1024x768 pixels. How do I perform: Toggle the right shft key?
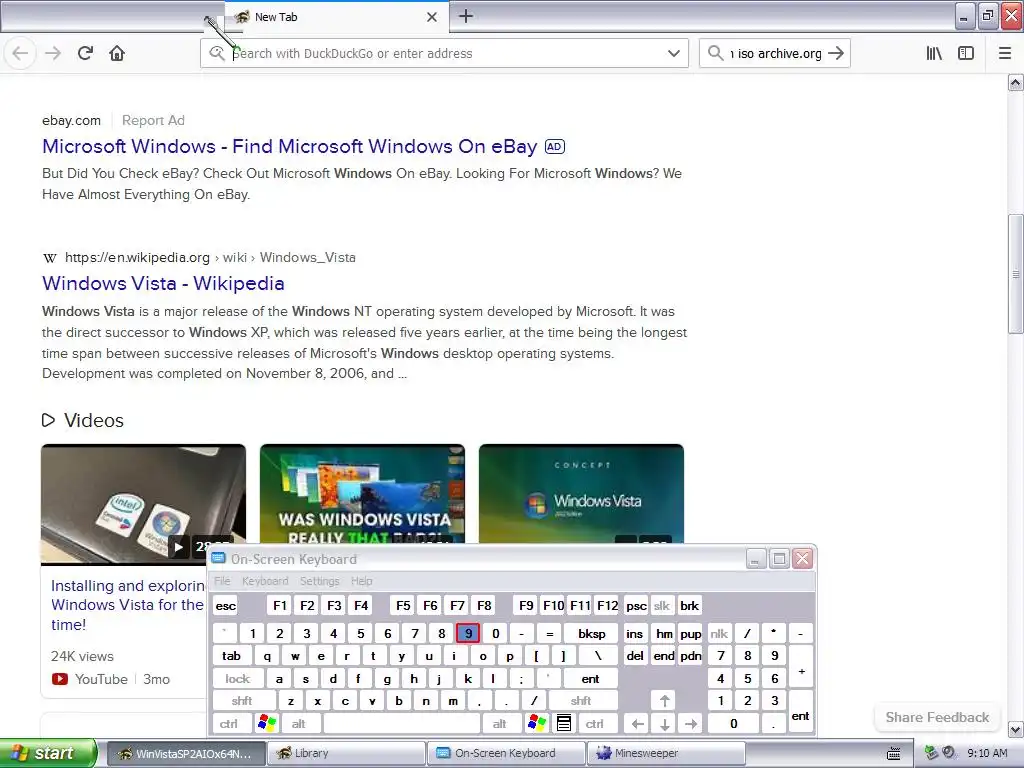click(x=581, y=701)
